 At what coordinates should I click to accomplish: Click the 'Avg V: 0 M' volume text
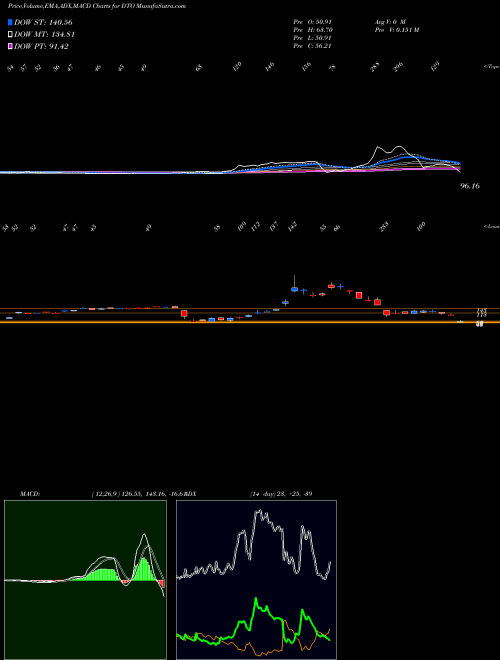point(389,21)
